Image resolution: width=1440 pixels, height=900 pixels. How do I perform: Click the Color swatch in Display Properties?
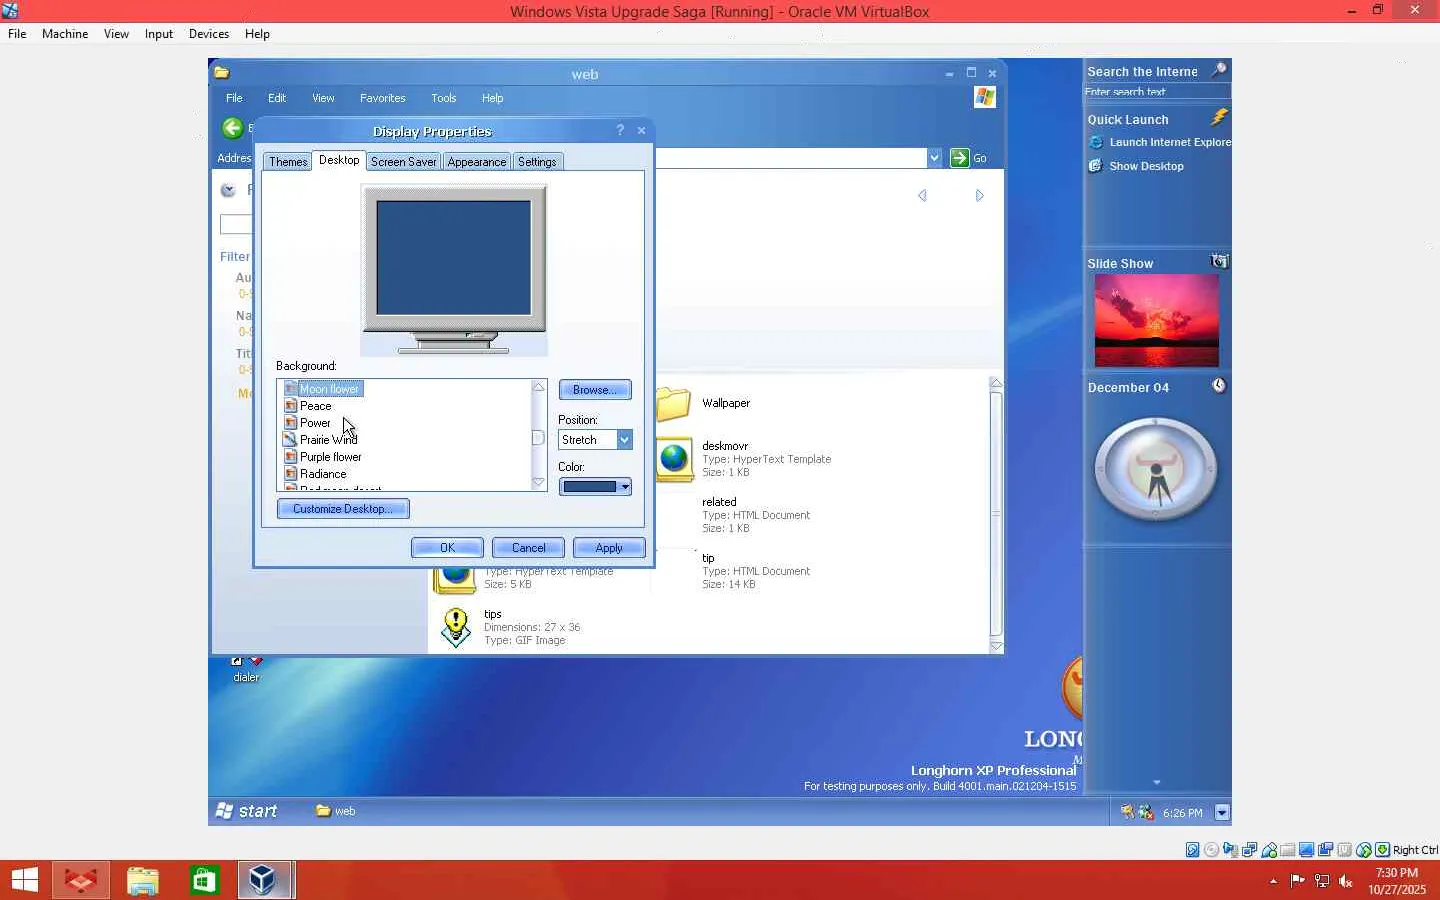point(589,487)
